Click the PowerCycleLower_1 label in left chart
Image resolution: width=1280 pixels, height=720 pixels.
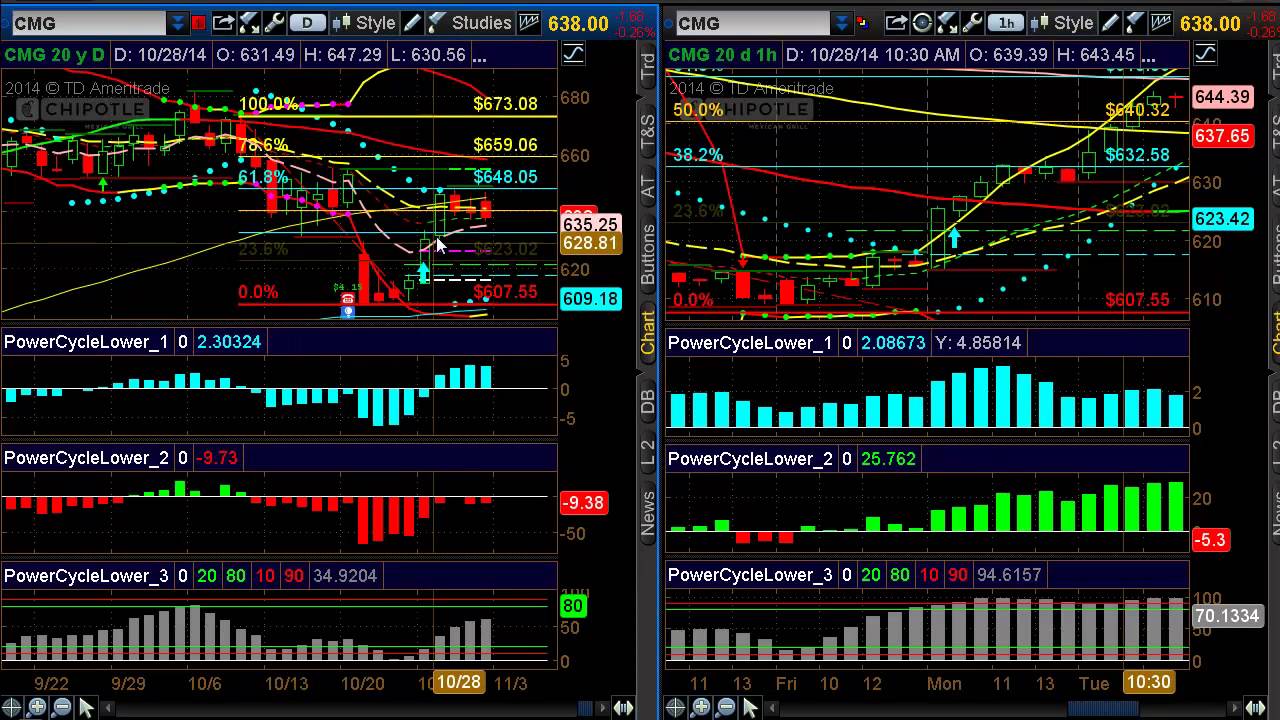coord(86,342)
